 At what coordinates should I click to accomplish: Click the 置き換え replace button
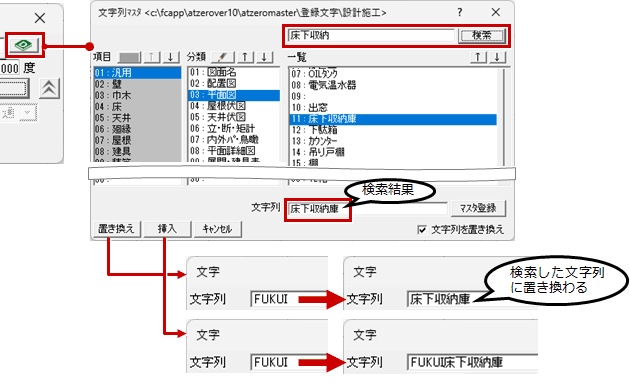pyautogui.click(x=117, y=229)
